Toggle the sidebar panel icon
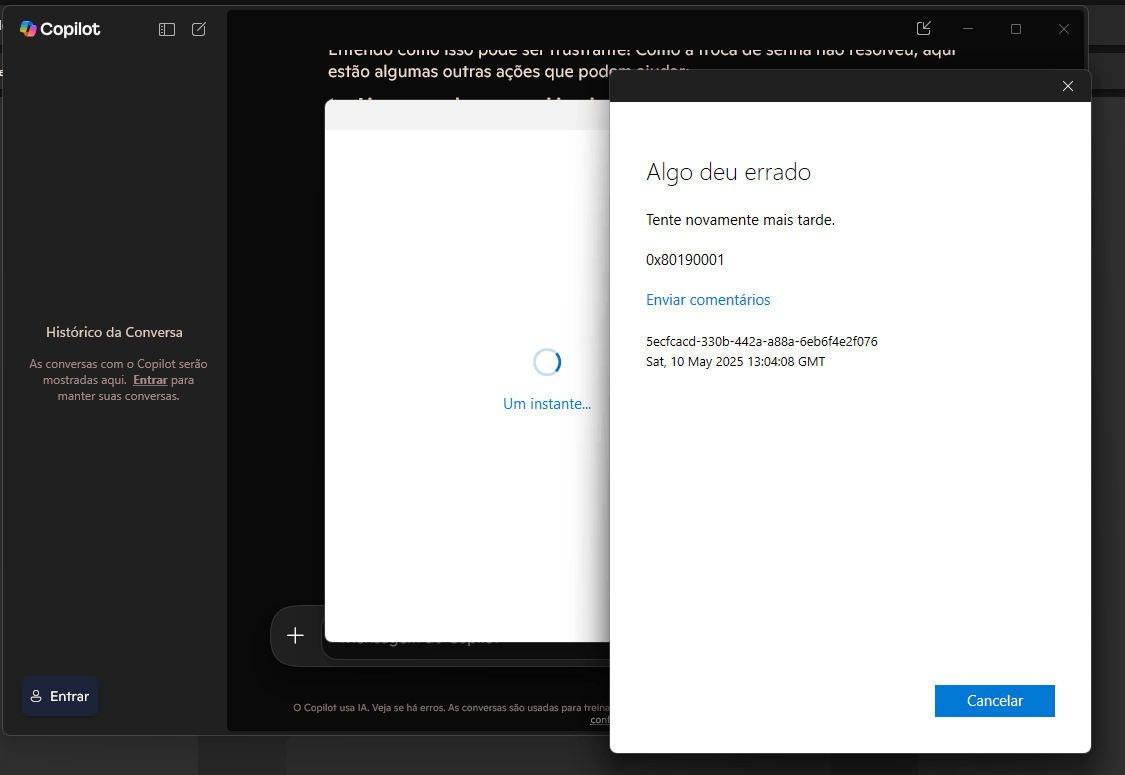Screen dimensions: 1125x775 pos(166,29)
